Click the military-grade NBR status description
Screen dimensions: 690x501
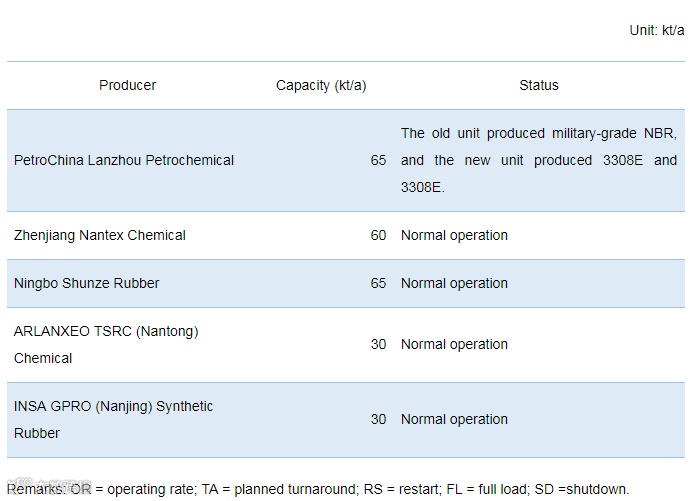pos(539,160)
